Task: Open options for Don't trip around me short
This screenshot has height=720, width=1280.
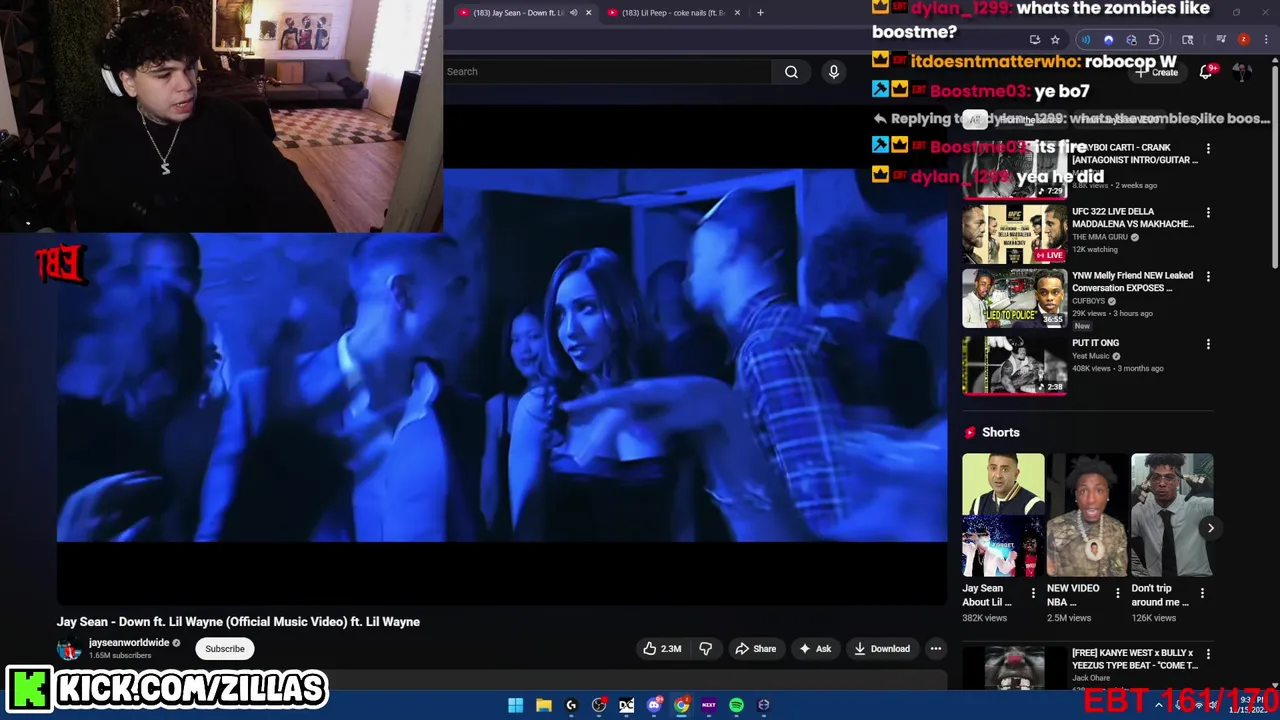Action: coord(1202,593)
